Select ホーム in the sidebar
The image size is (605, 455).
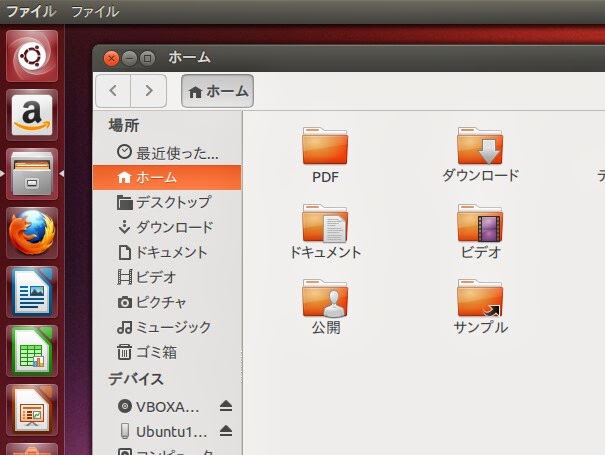tap(167, 178)
